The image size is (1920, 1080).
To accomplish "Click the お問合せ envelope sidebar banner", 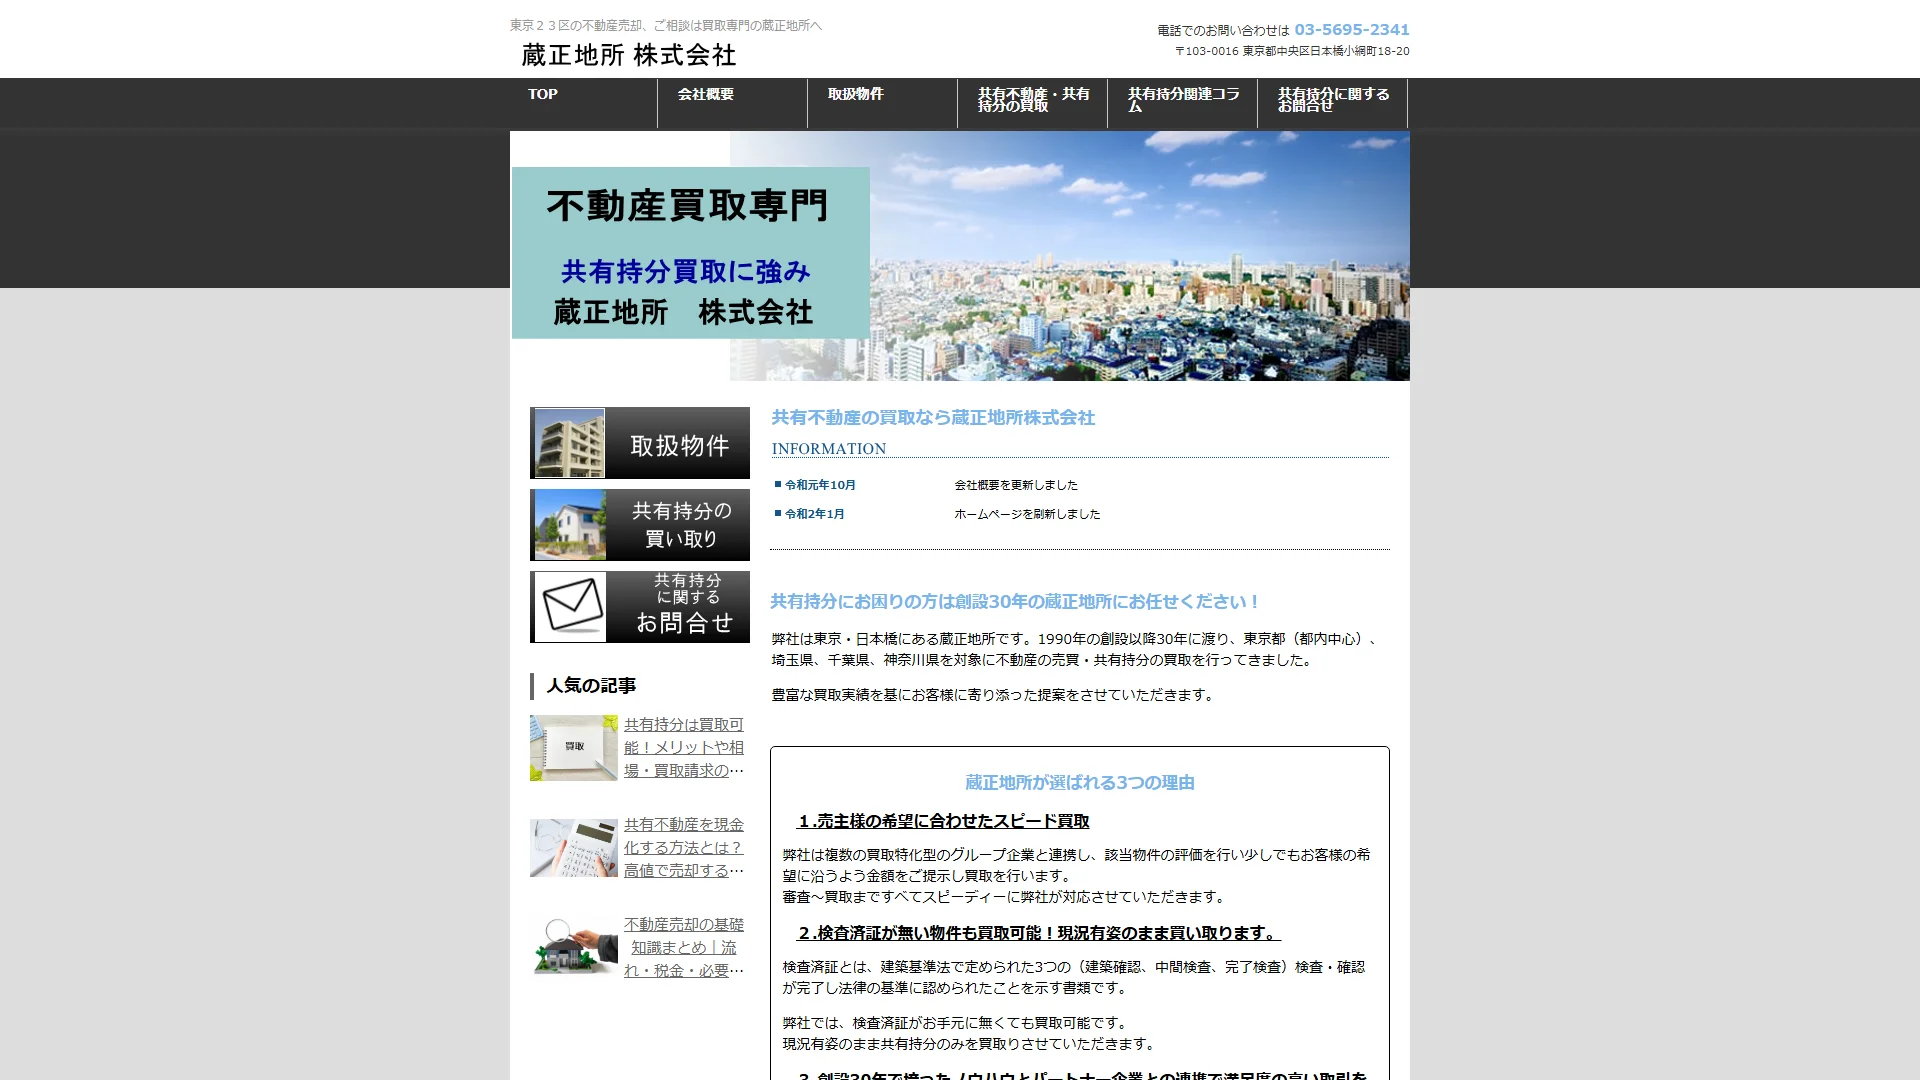I will [640, 607].
